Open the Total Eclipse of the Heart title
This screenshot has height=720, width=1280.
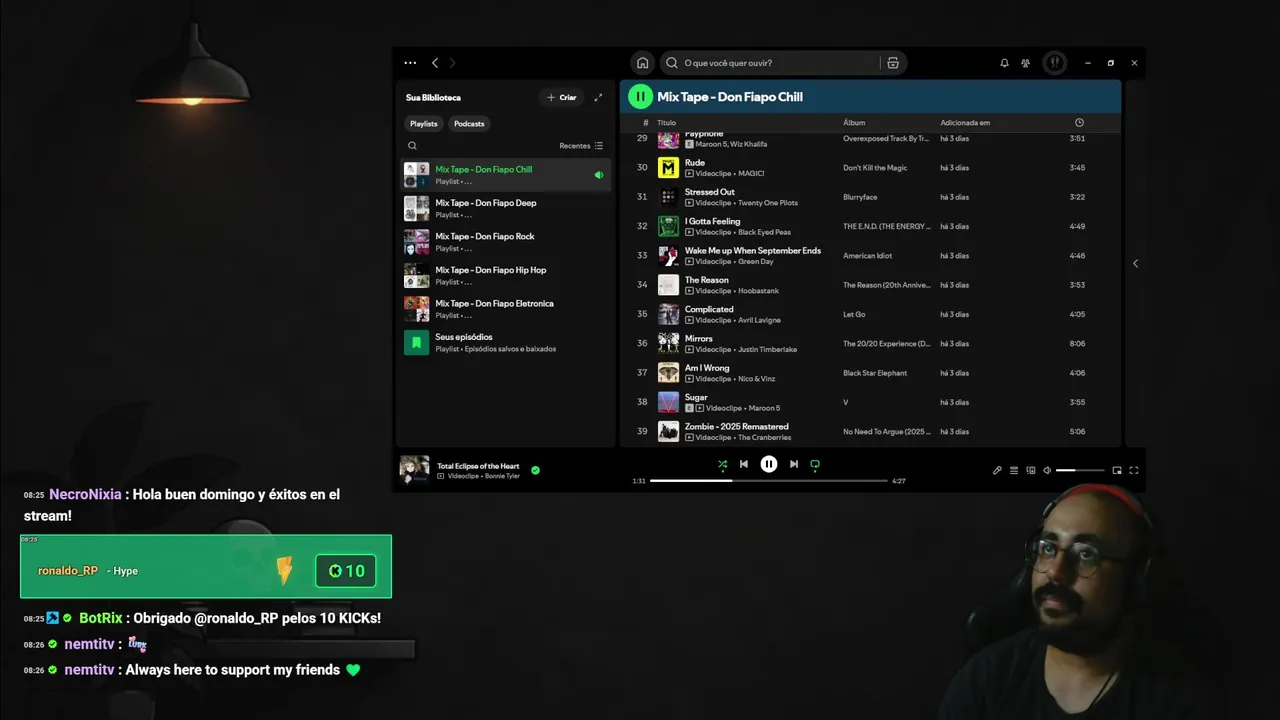point(478,466)
